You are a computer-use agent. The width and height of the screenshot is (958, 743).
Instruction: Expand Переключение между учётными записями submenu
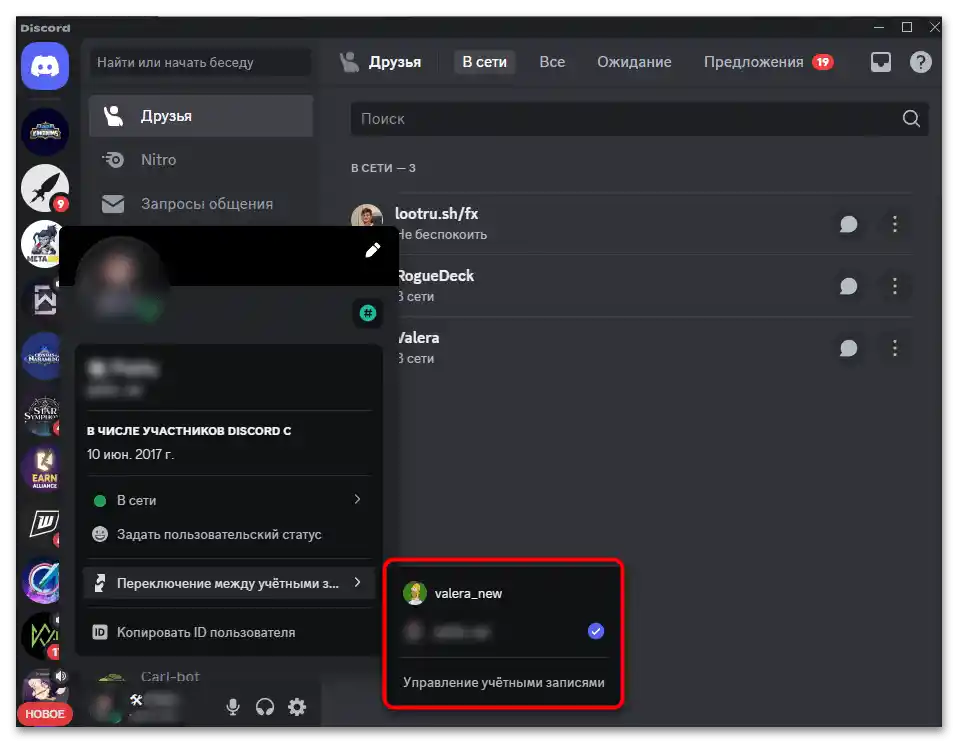[x=229, y=584]
